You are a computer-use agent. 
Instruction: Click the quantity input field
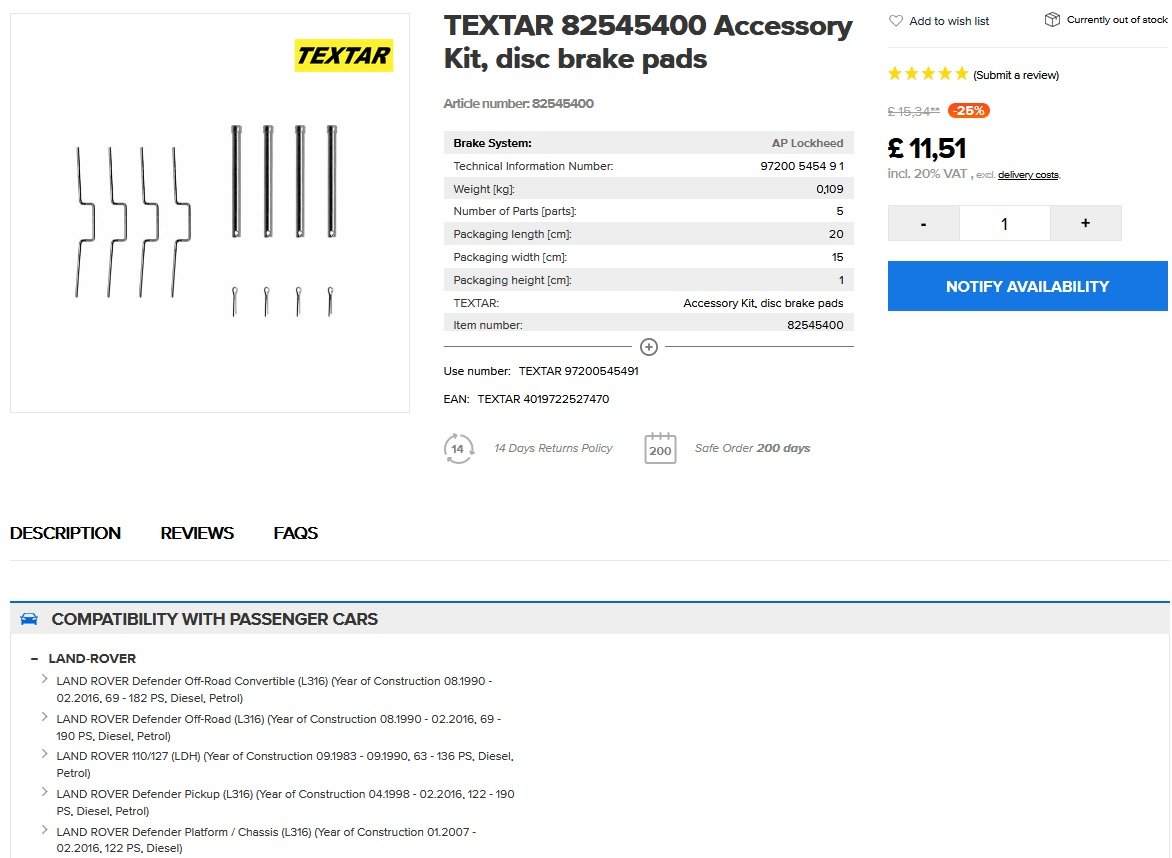pyautogui.click(x=1004, y=223)
